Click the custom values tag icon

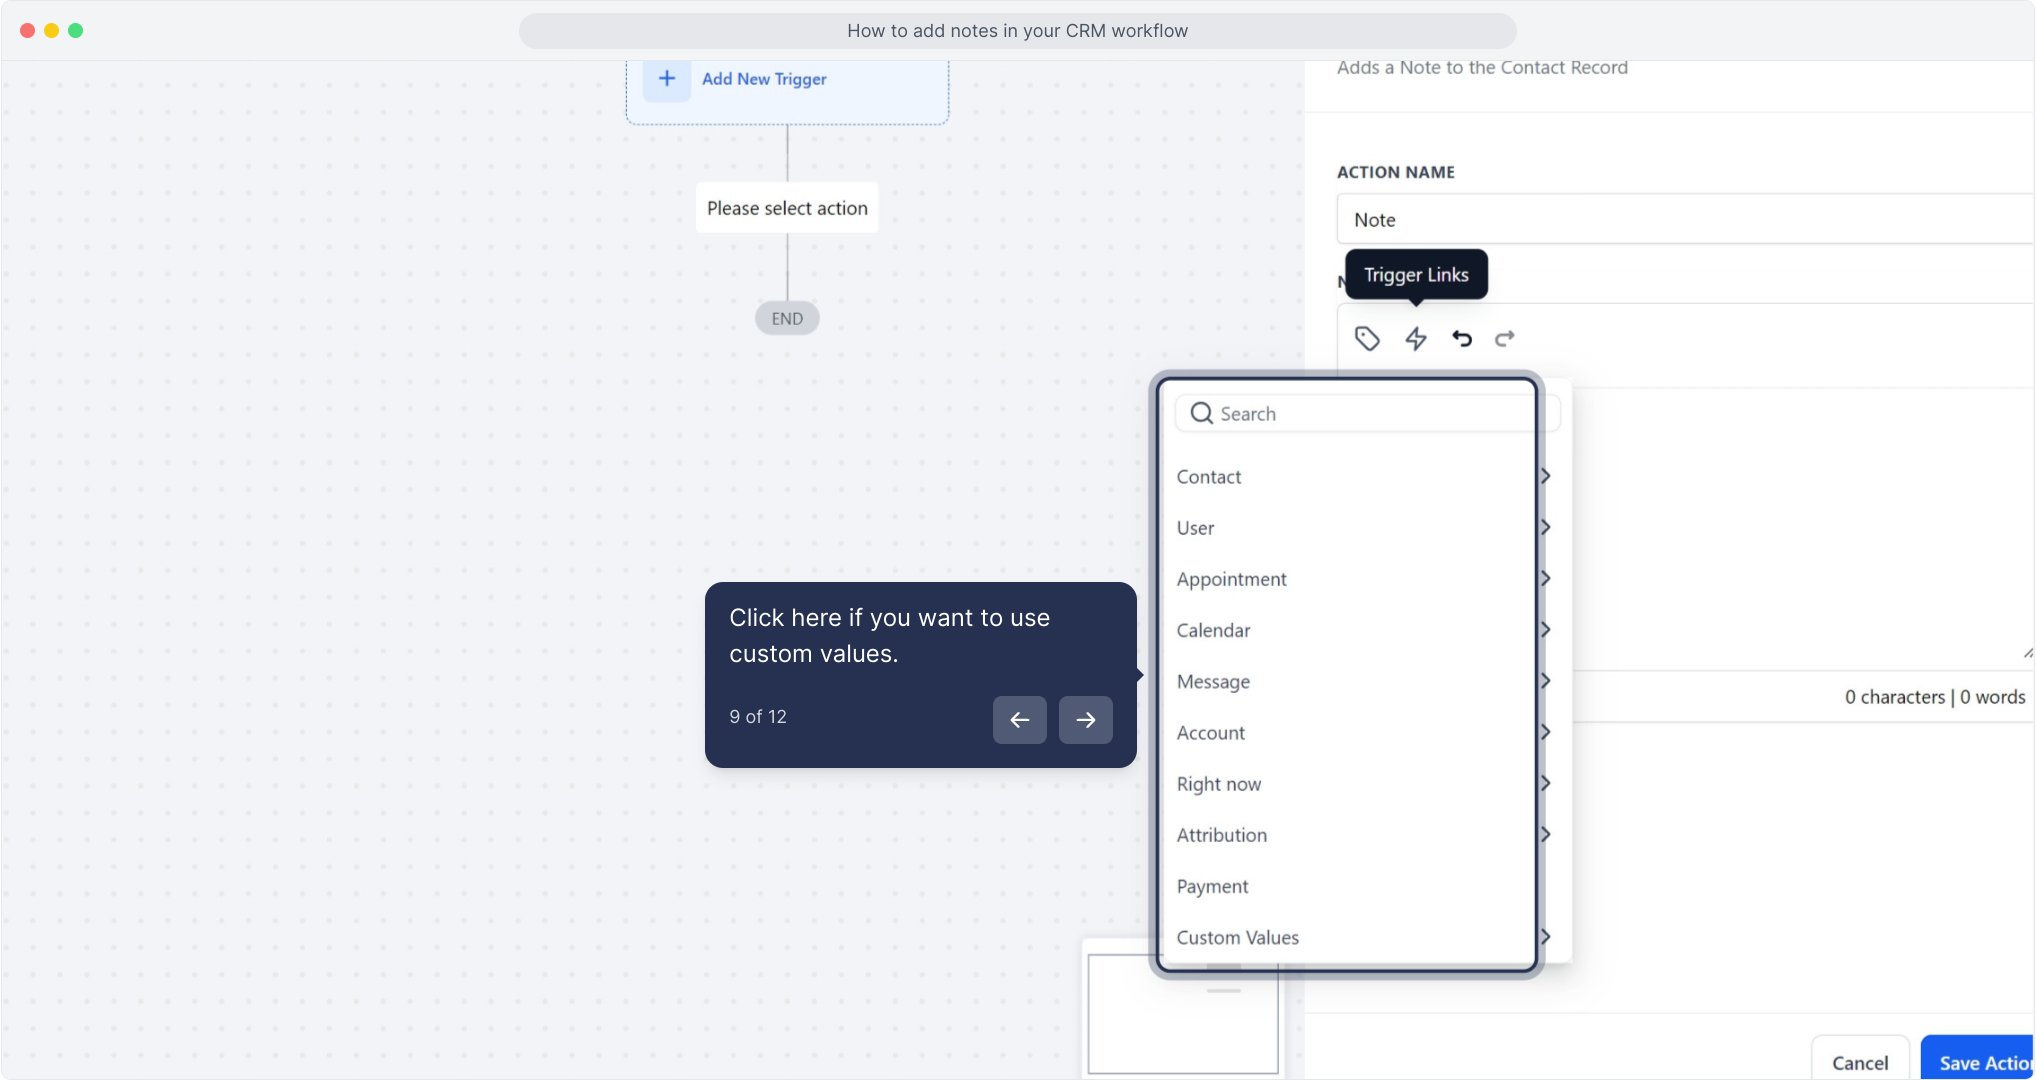point(1367,339)
